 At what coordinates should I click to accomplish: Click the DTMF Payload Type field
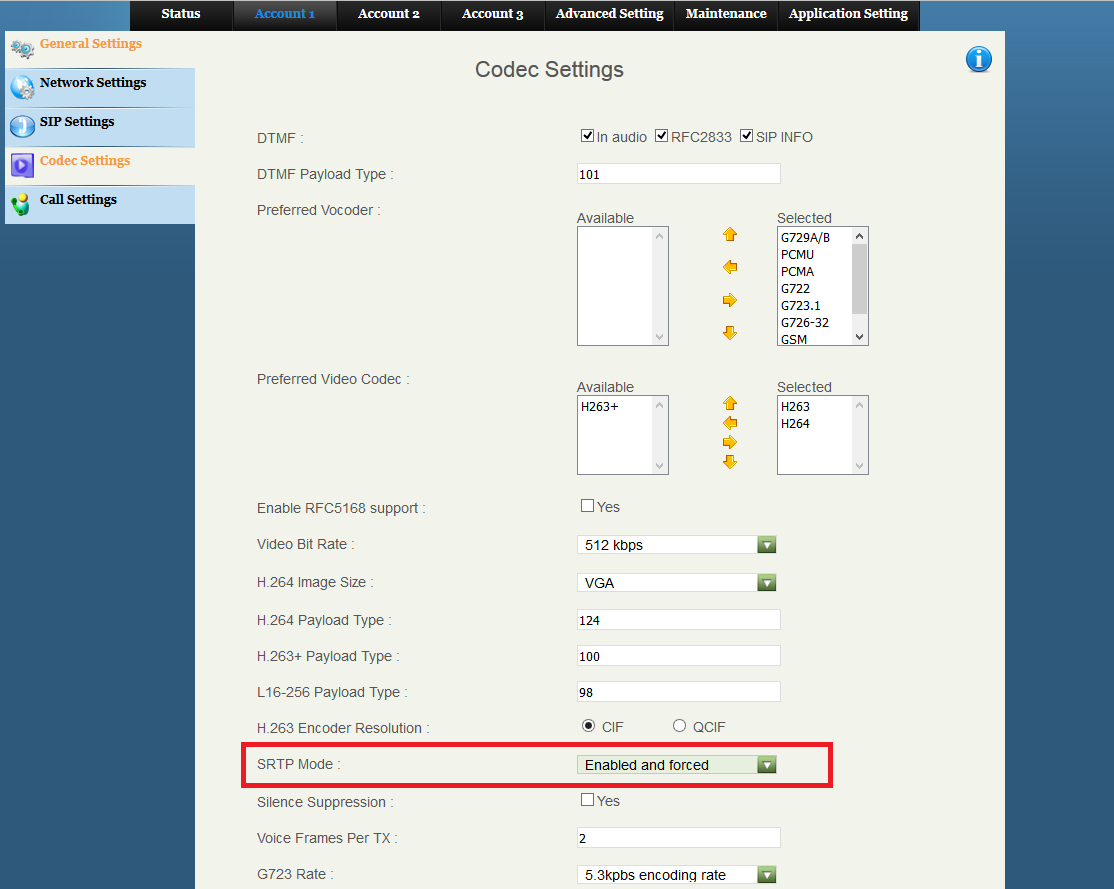678,174
